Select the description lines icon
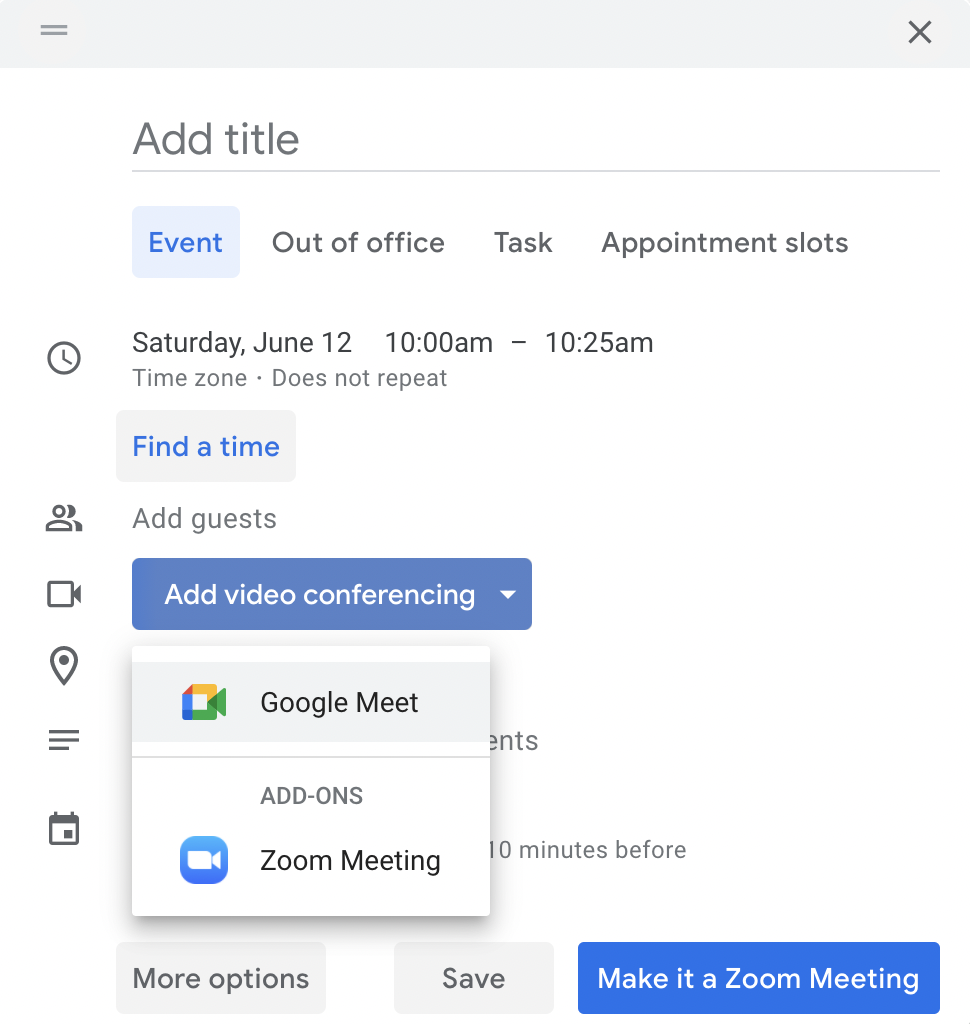 click(x=63, y=739)
